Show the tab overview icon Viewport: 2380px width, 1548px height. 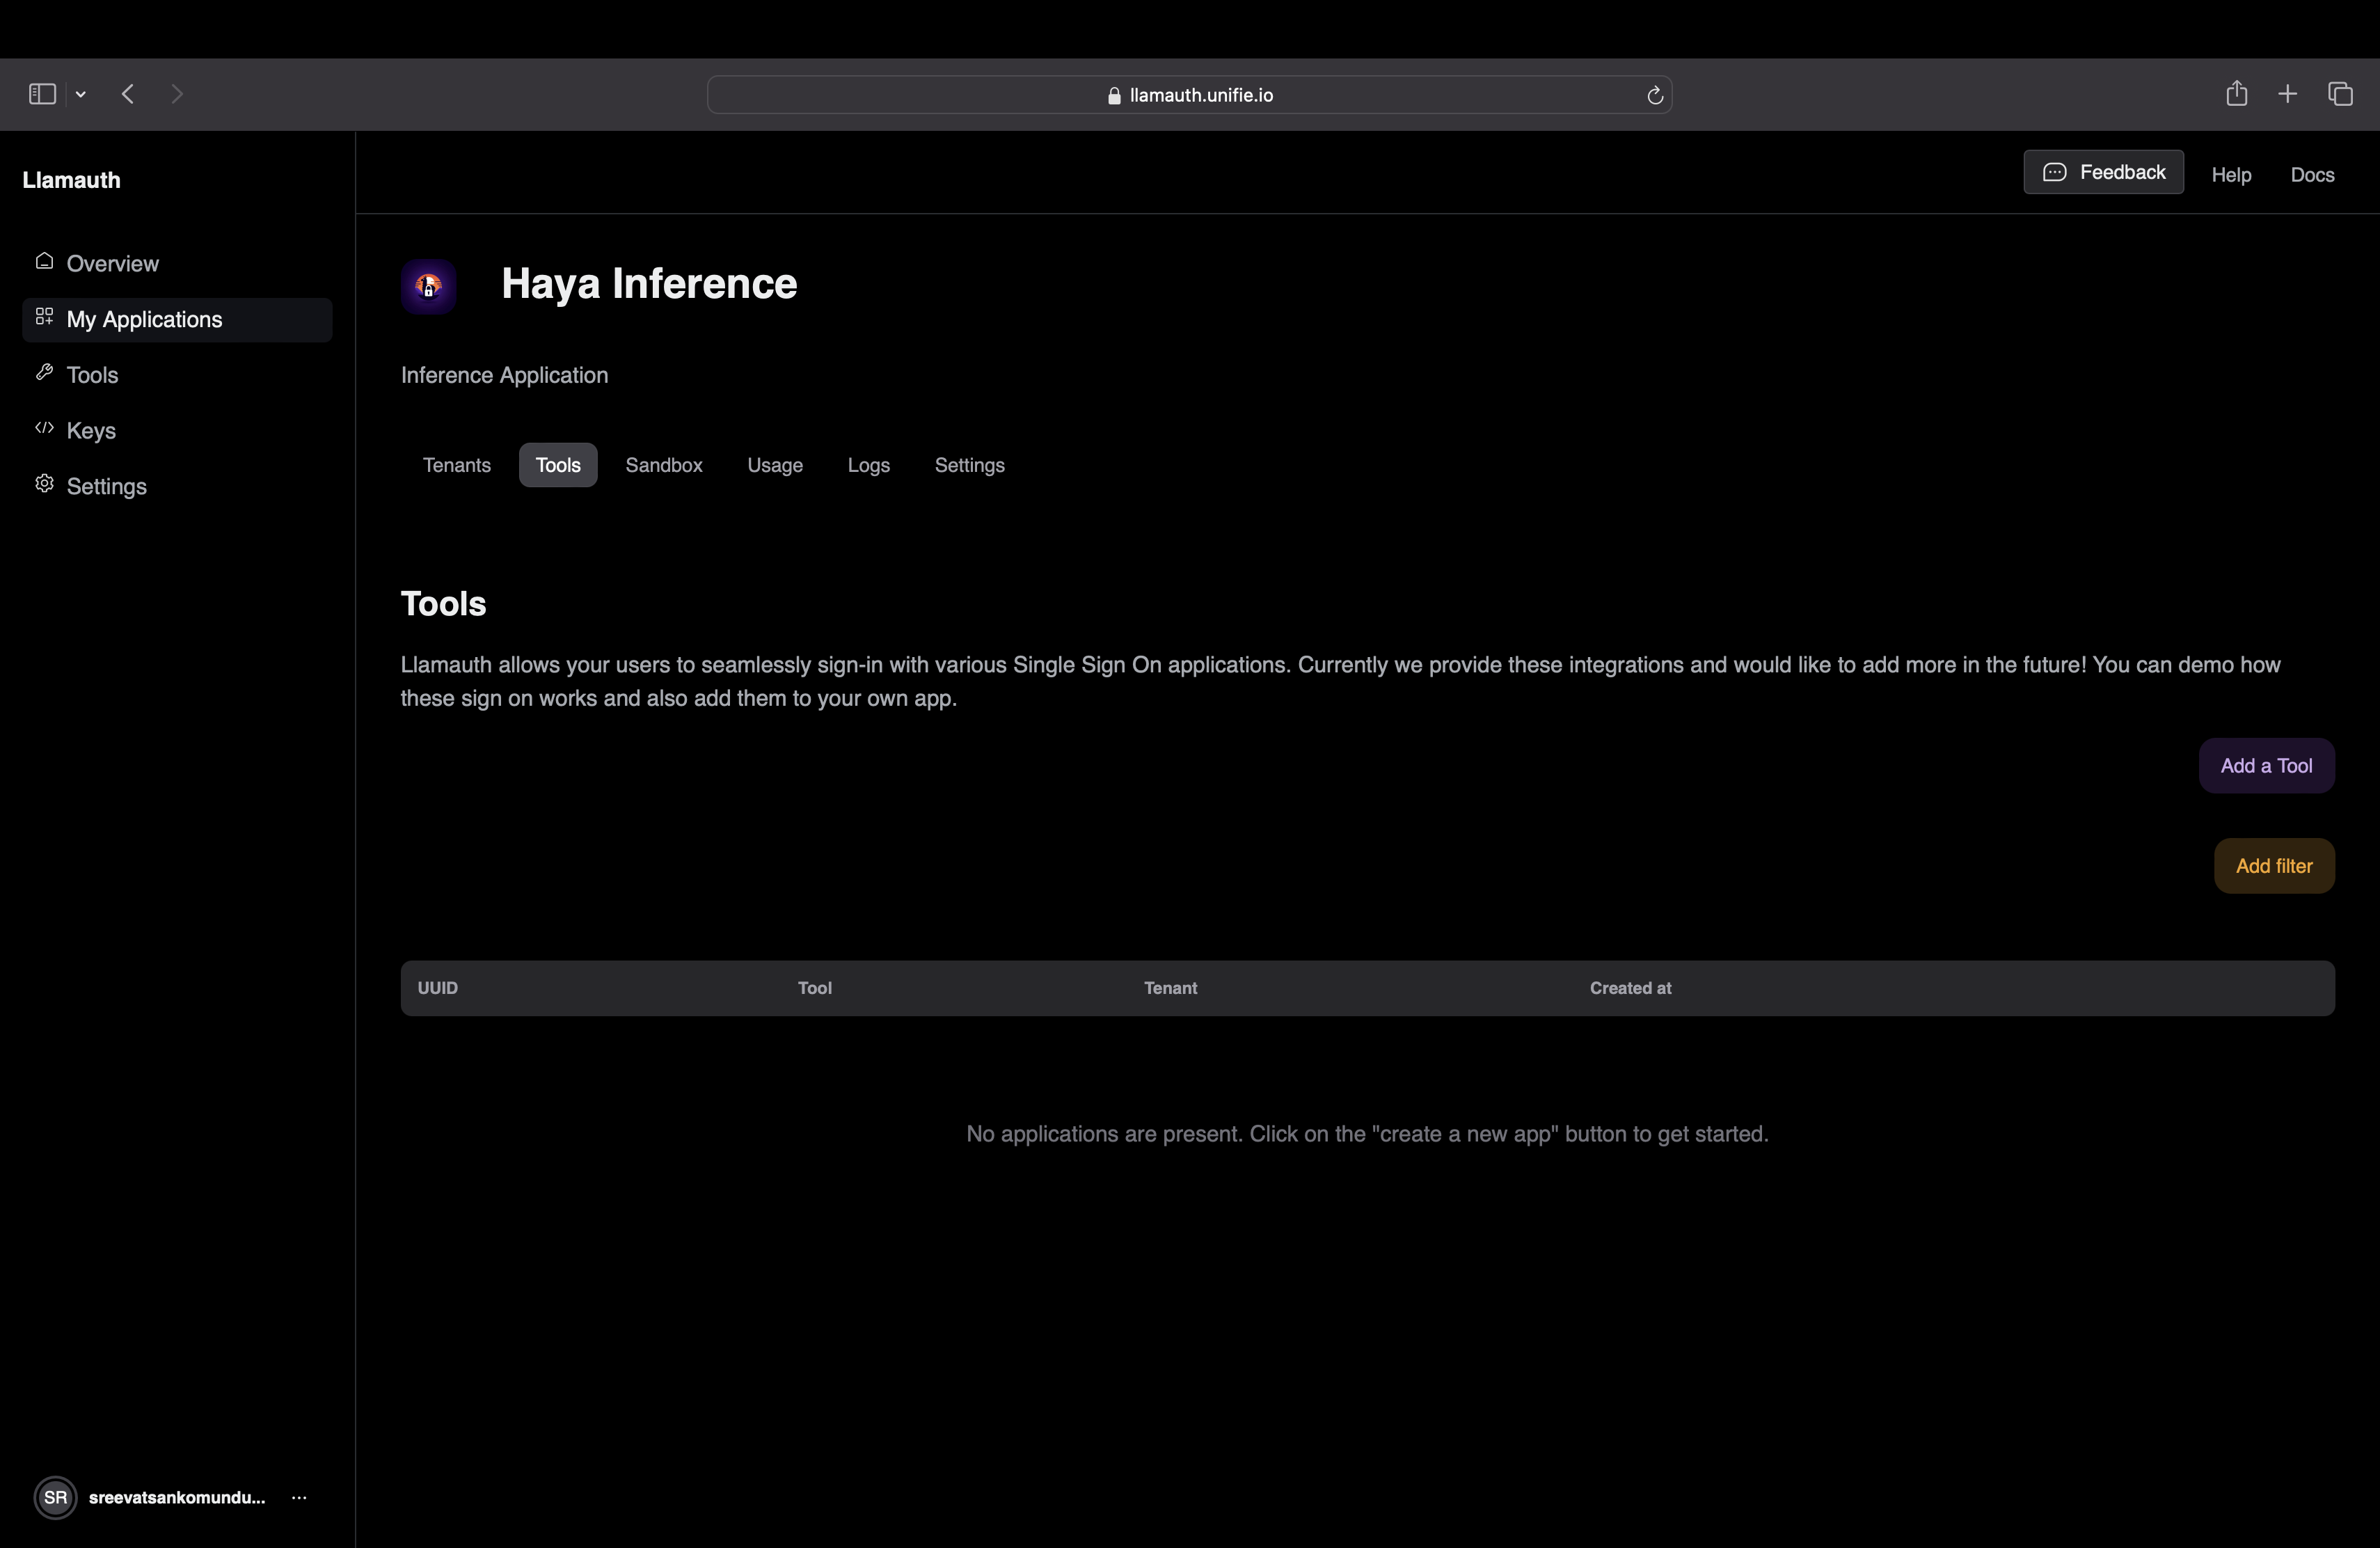[x=2340, y=94]
